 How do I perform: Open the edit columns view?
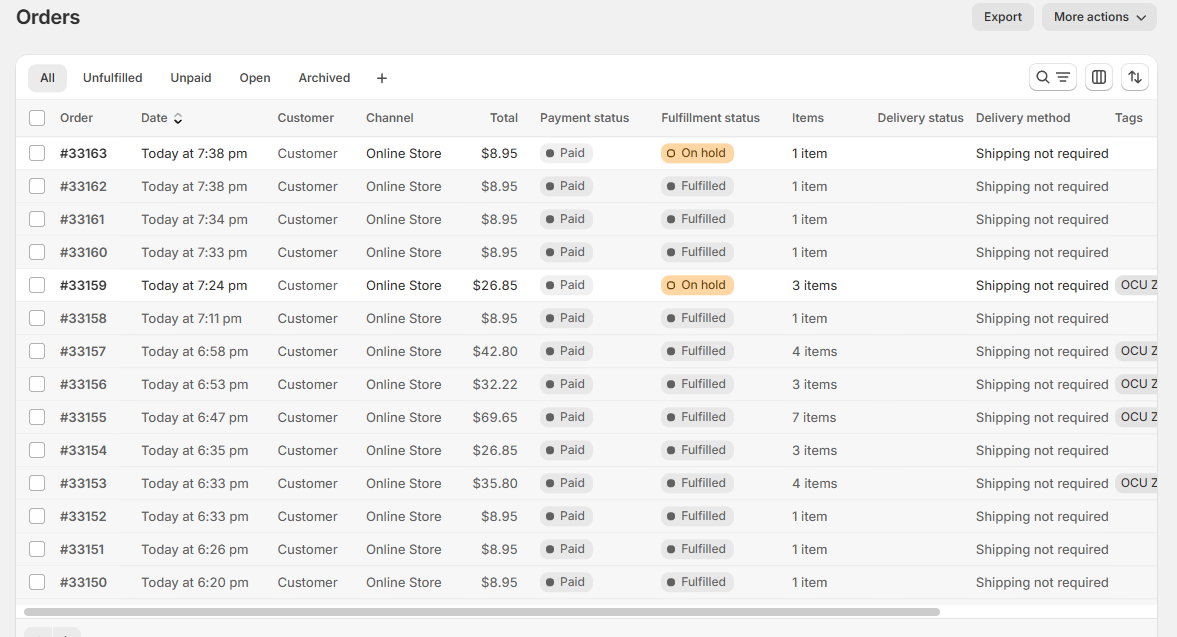pos(1099,77)
